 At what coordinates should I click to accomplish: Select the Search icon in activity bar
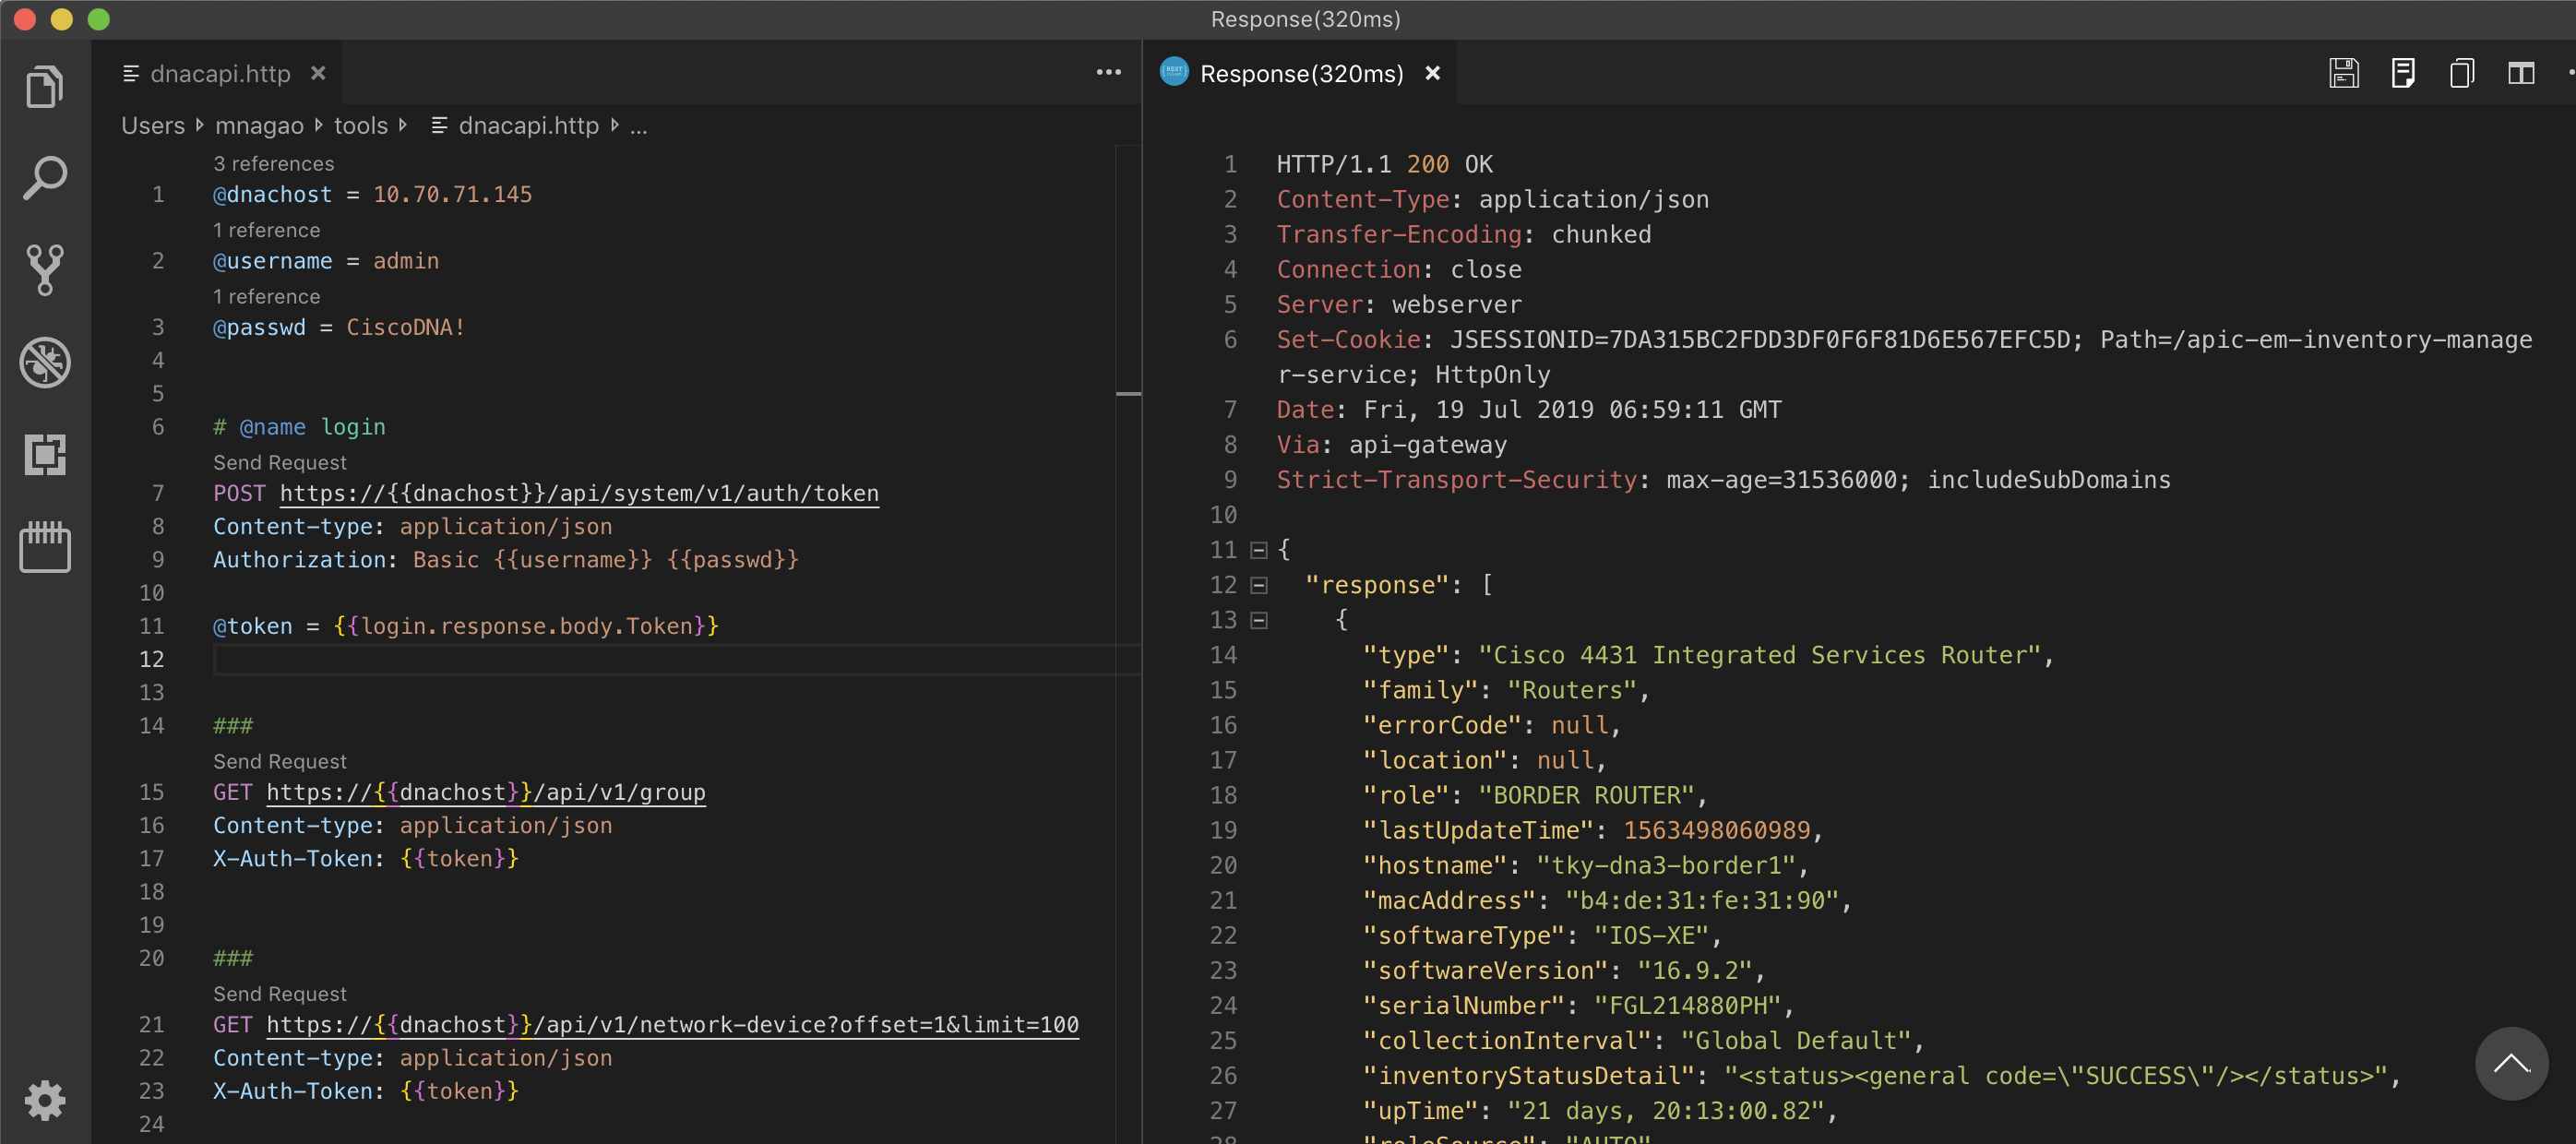click(x=45, y=177)
